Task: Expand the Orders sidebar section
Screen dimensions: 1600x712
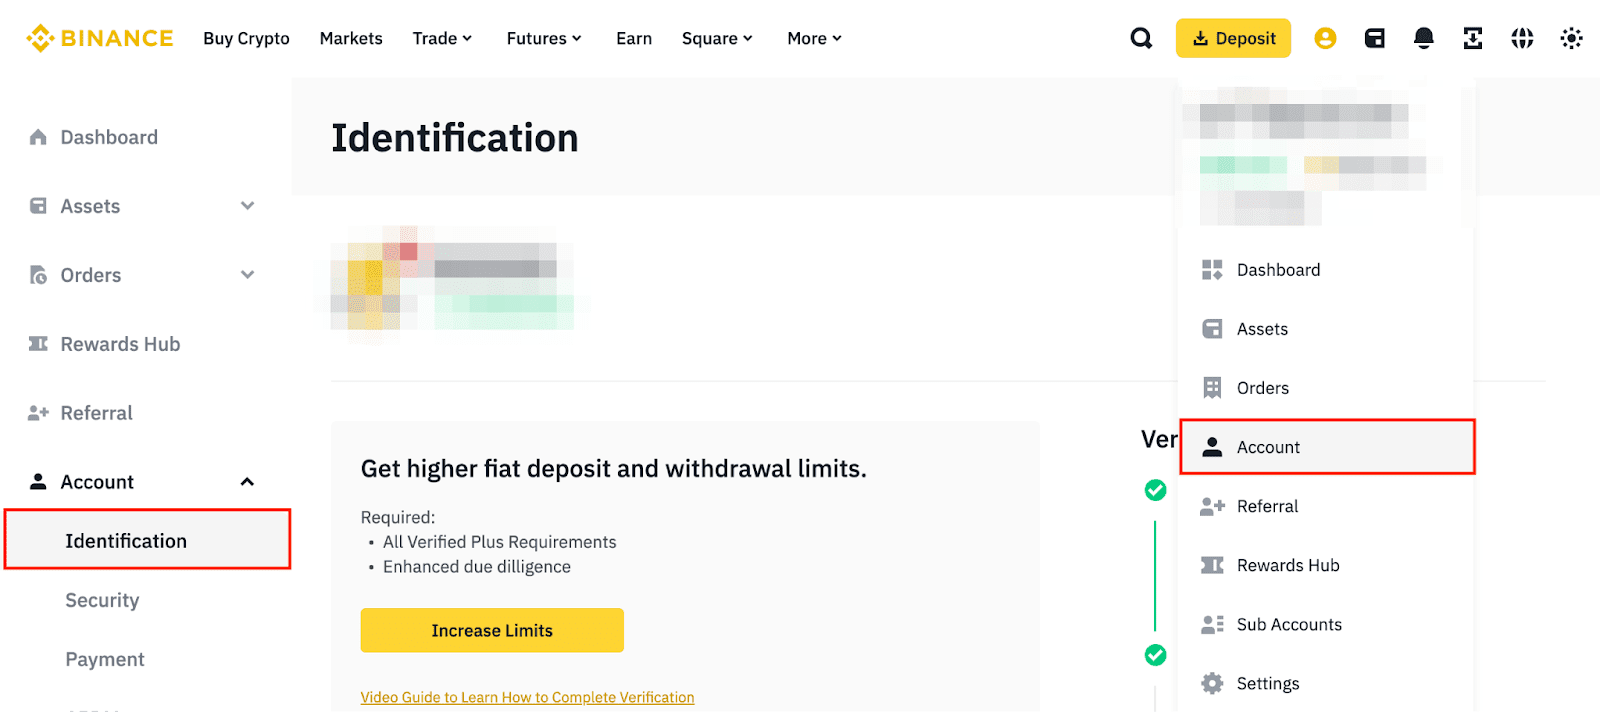Action: point(247,275)
